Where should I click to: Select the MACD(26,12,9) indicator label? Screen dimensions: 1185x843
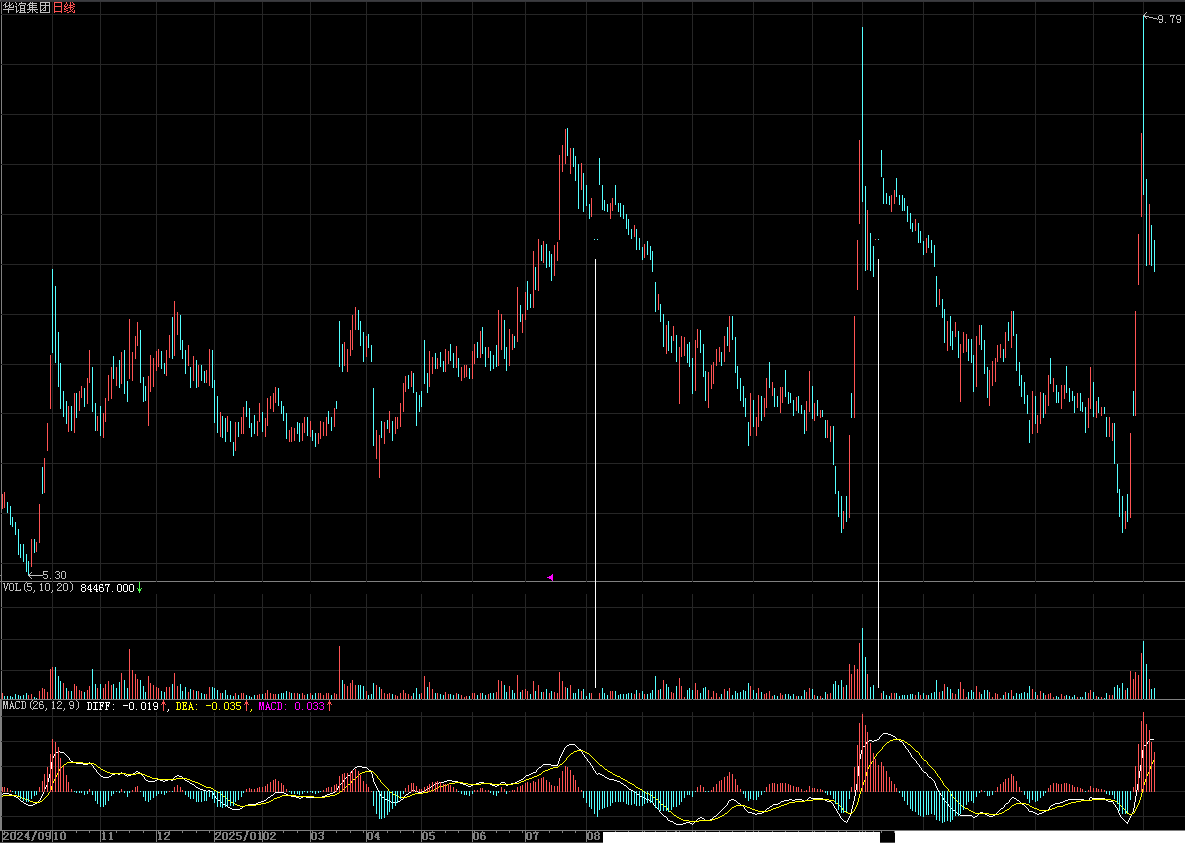point(41,705)
